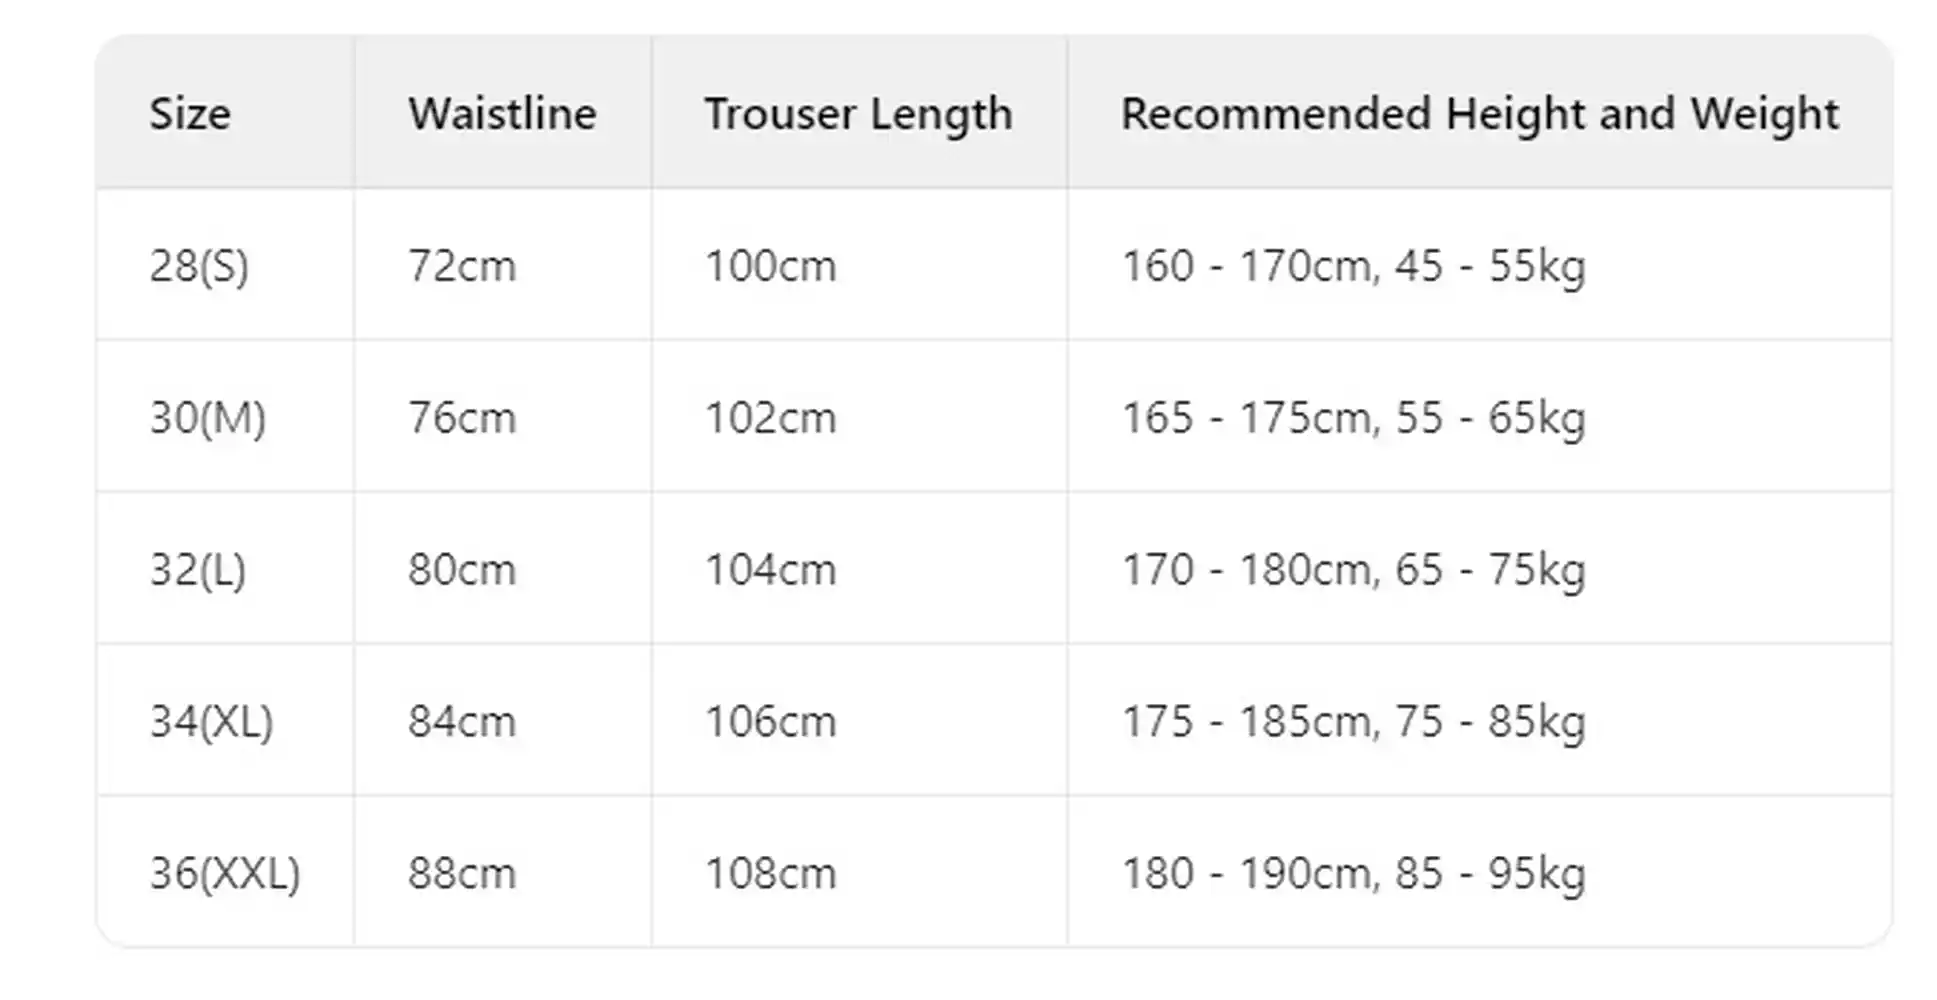Select the 32(L) size cell
This screenshot has height=1000, width=1937.
point(198,570)
